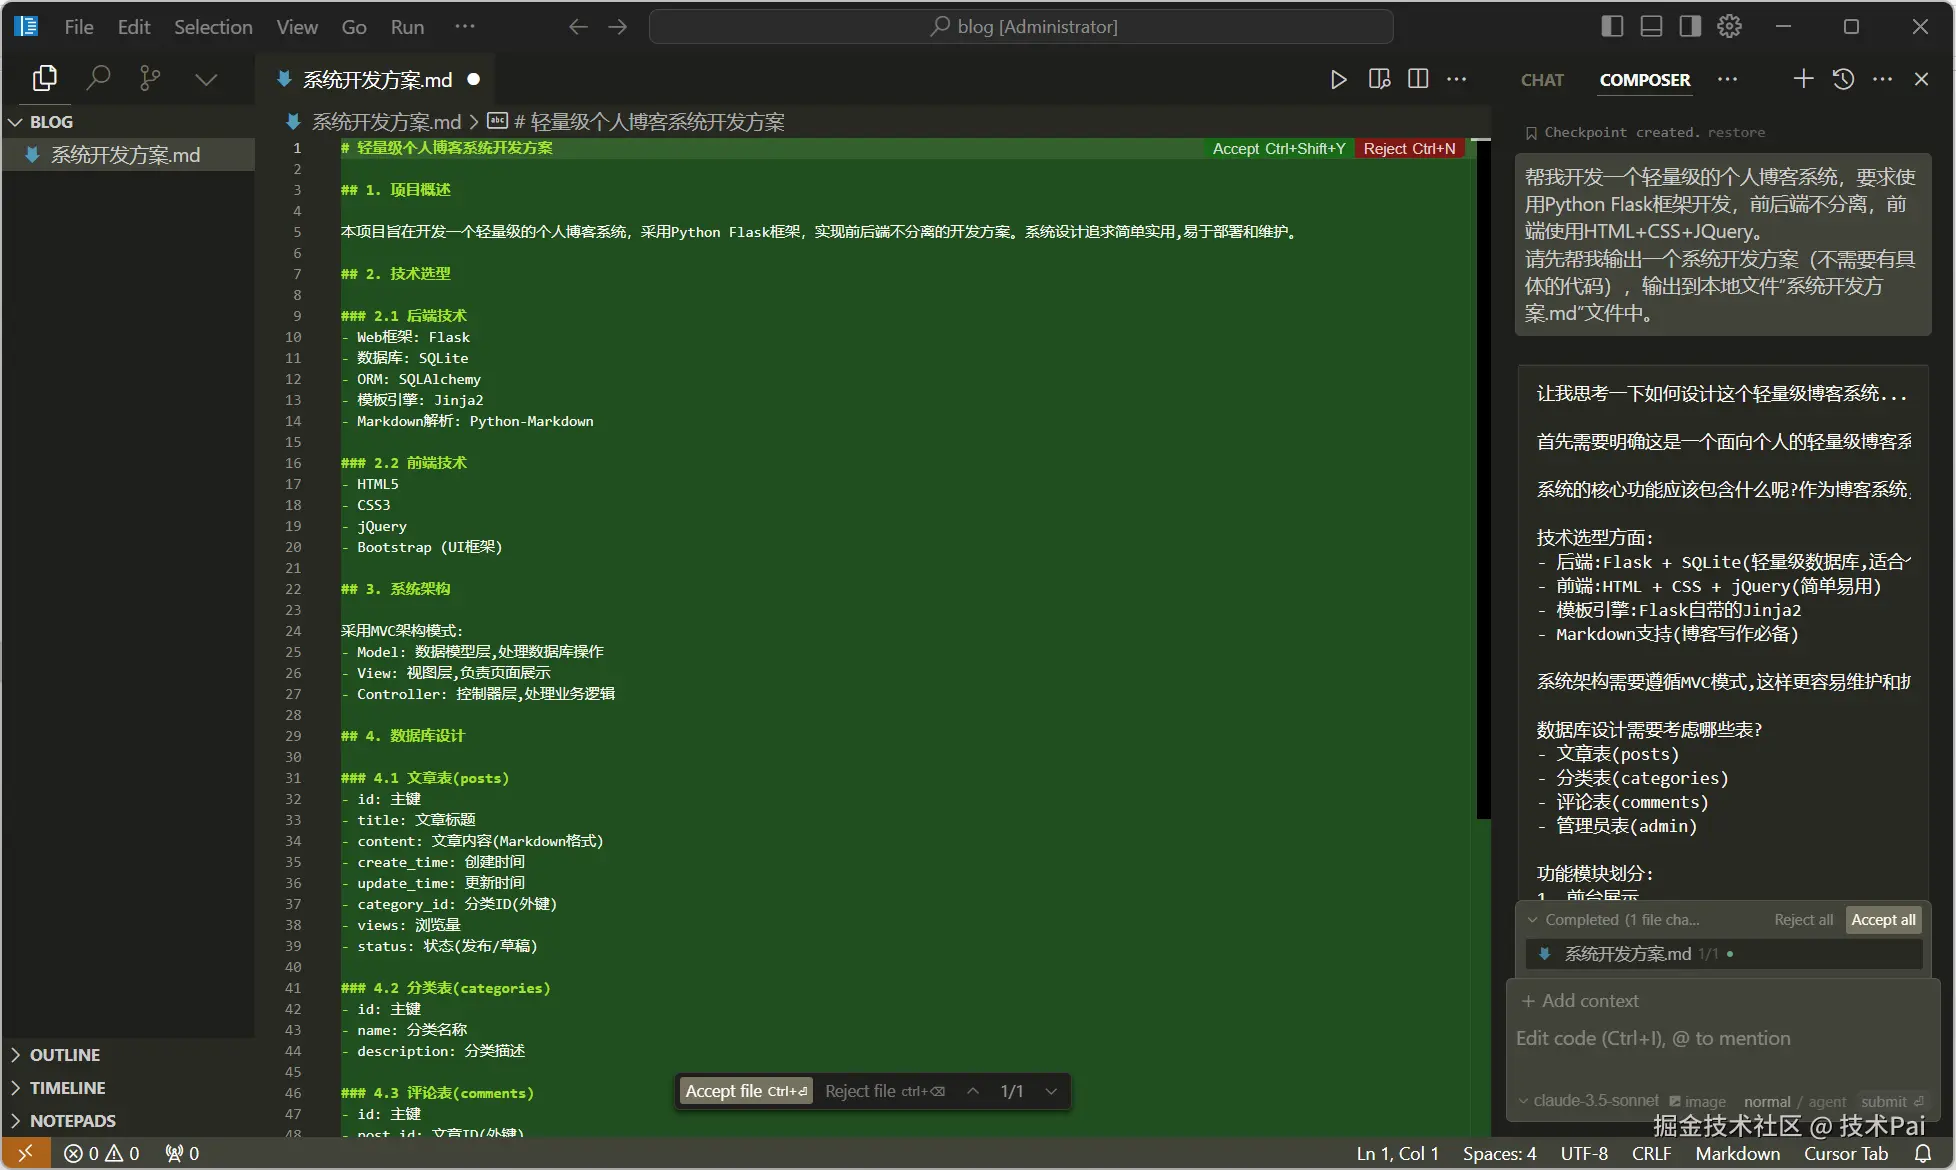The image size is (1956, 1170).
Task: Switch to the CHAT tab
Action: tap(1541, 80)
